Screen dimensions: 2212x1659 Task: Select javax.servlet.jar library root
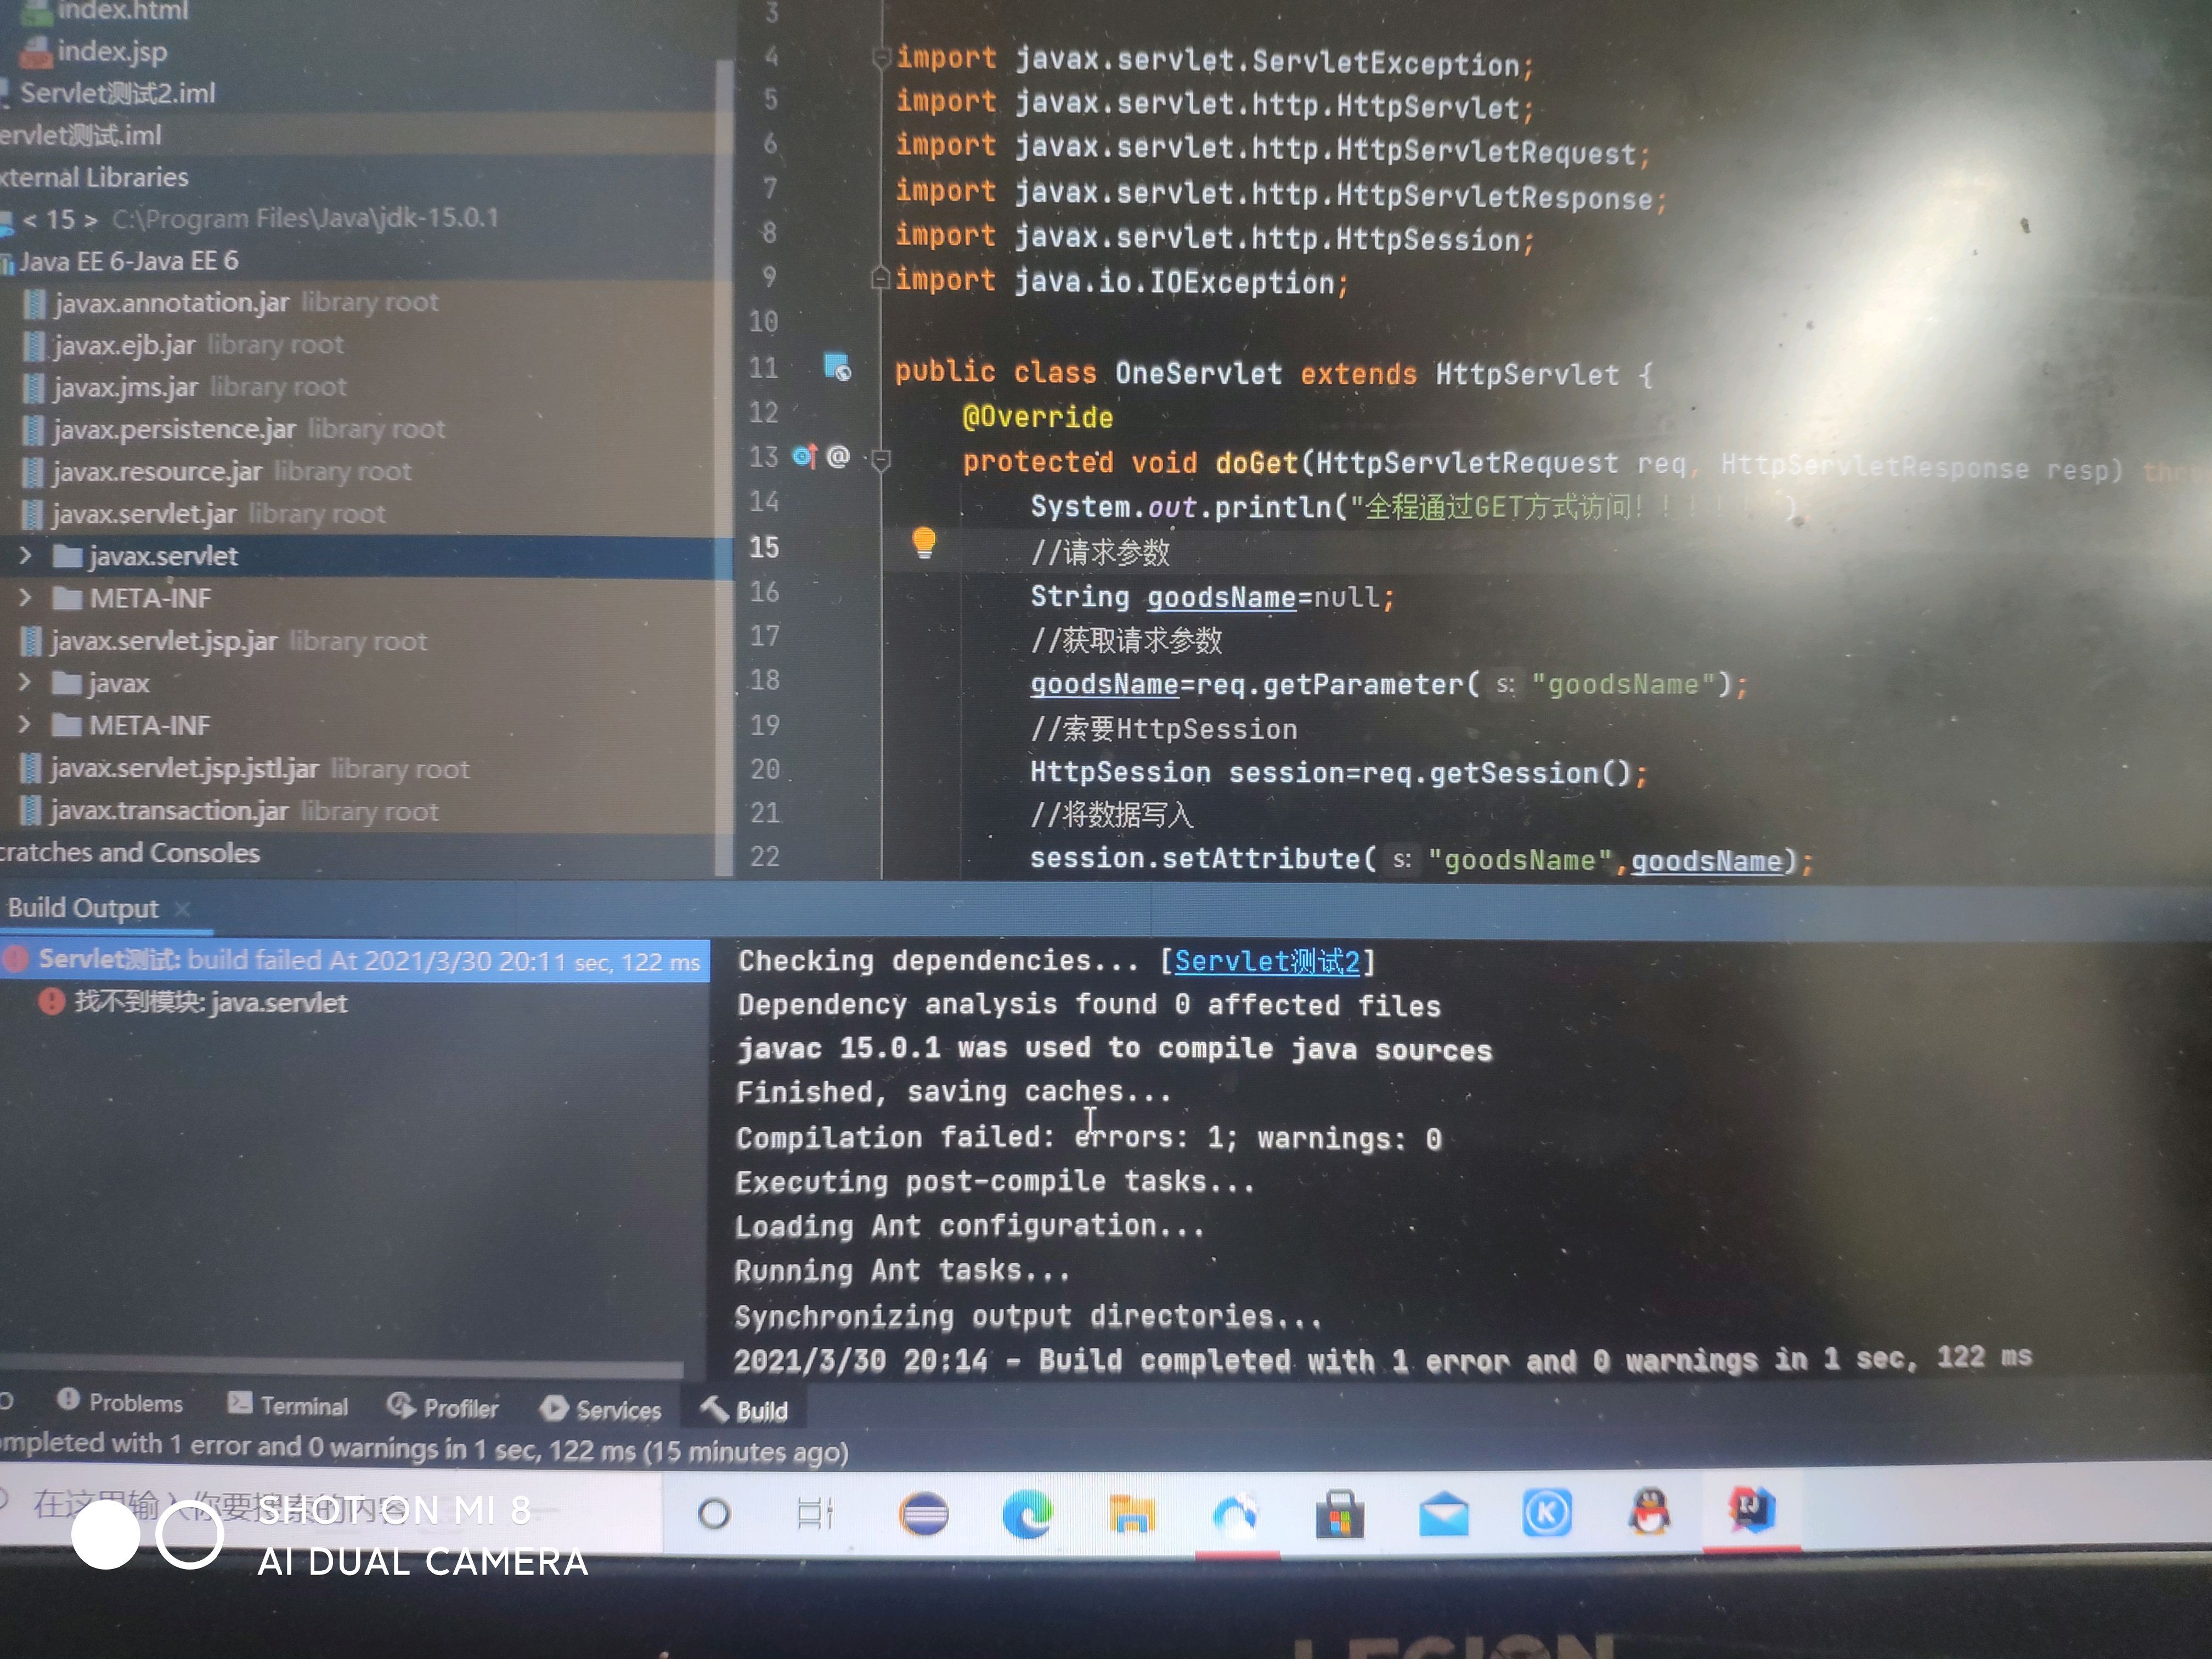click(x=203, y=514)
